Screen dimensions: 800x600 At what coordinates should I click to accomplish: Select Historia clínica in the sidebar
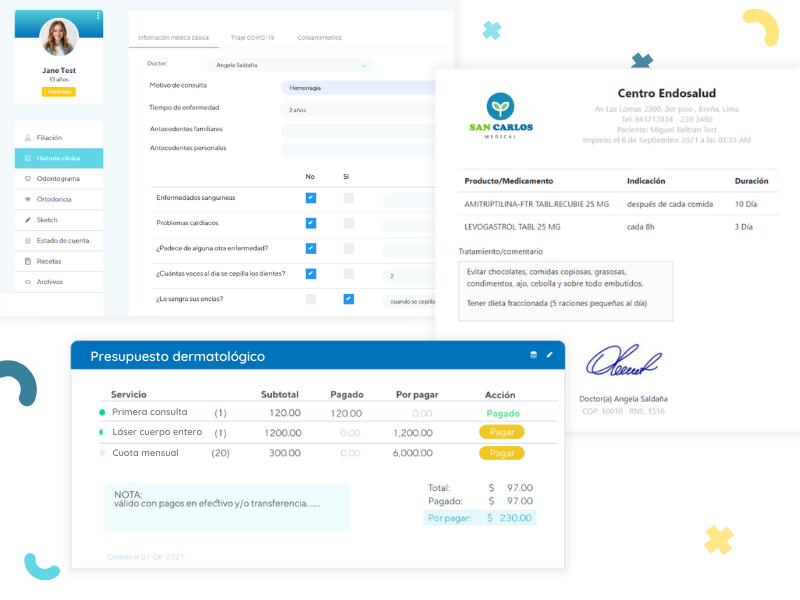tap(58, 158)
